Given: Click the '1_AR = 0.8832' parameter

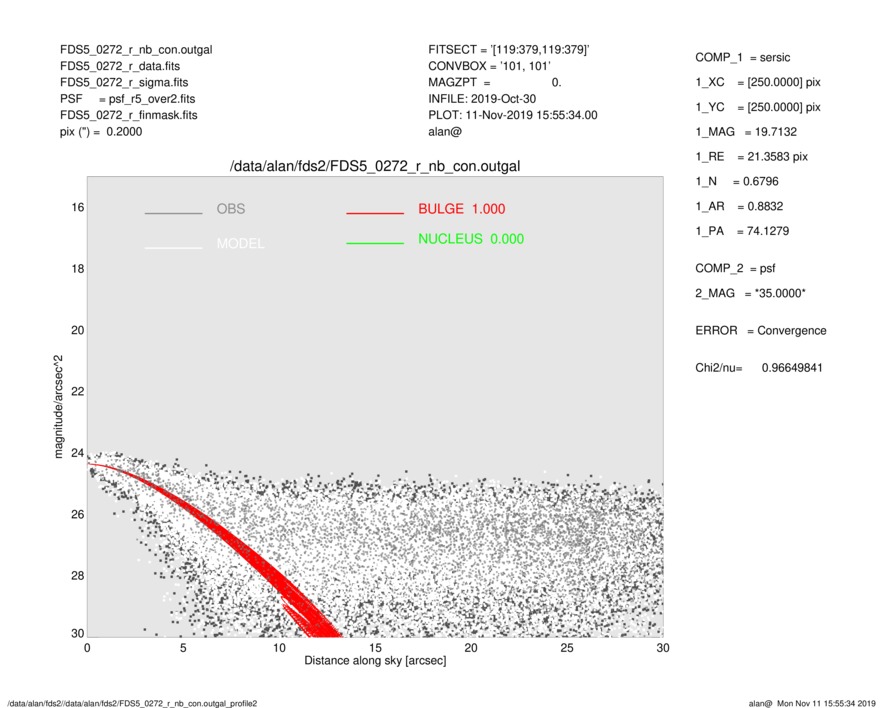Looking at the screenshot, I should coord(739,207).
